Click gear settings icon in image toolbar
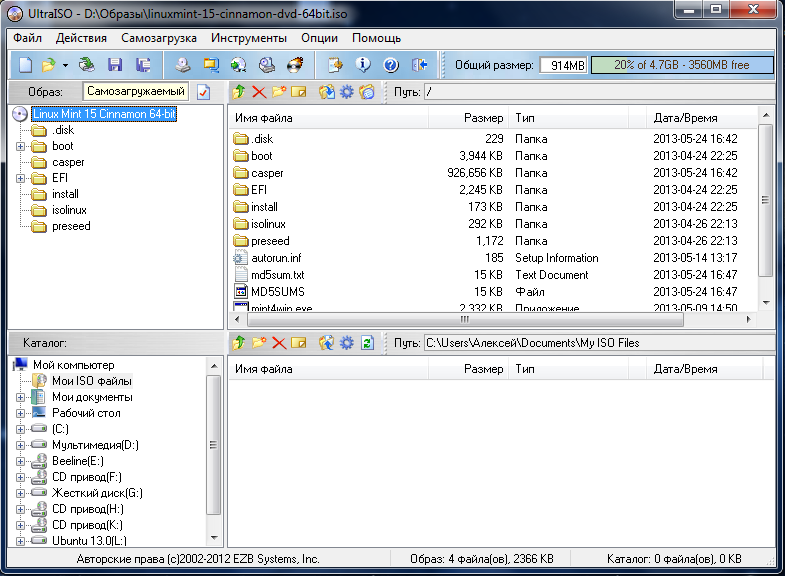 coord(346,92)
